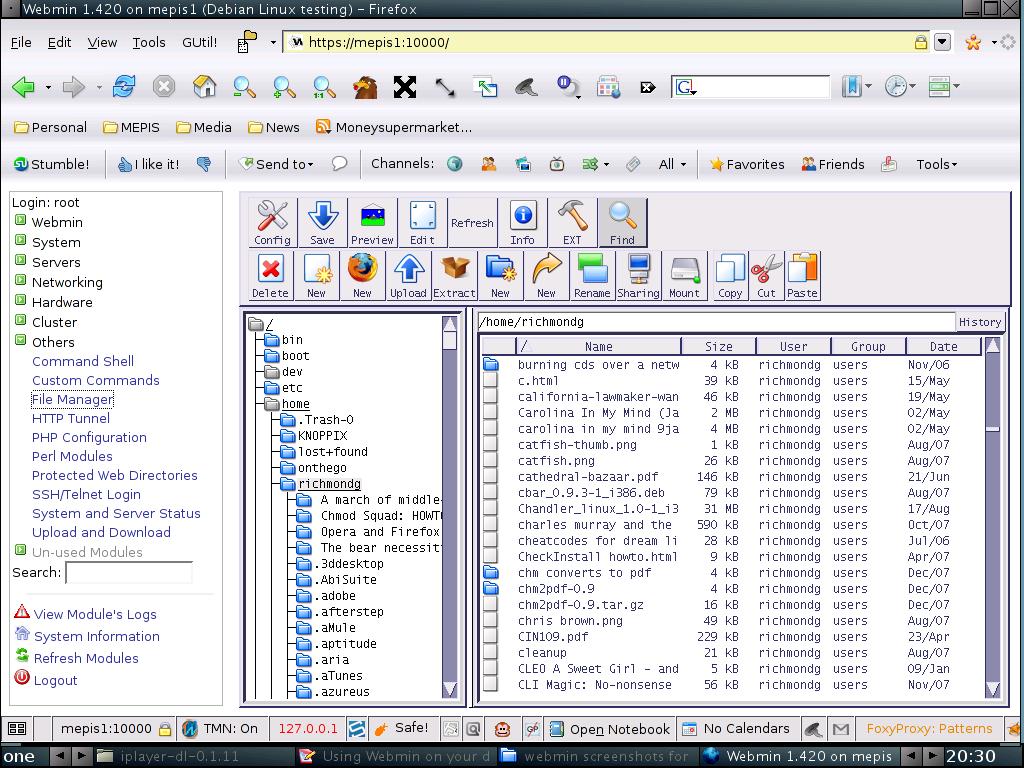Open the Custom Commands link

click(95, 380)
